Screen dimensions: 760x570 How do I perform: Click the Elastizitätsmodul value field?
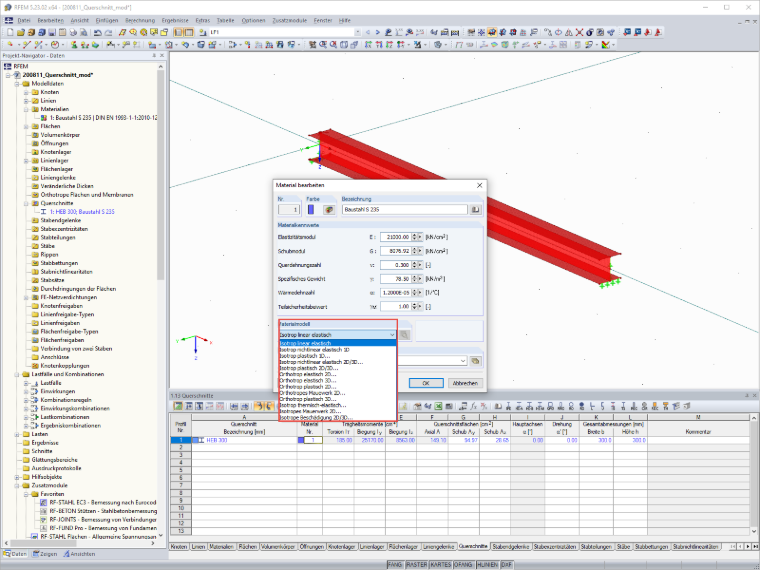pyautogui.click(x=396, y=237)
